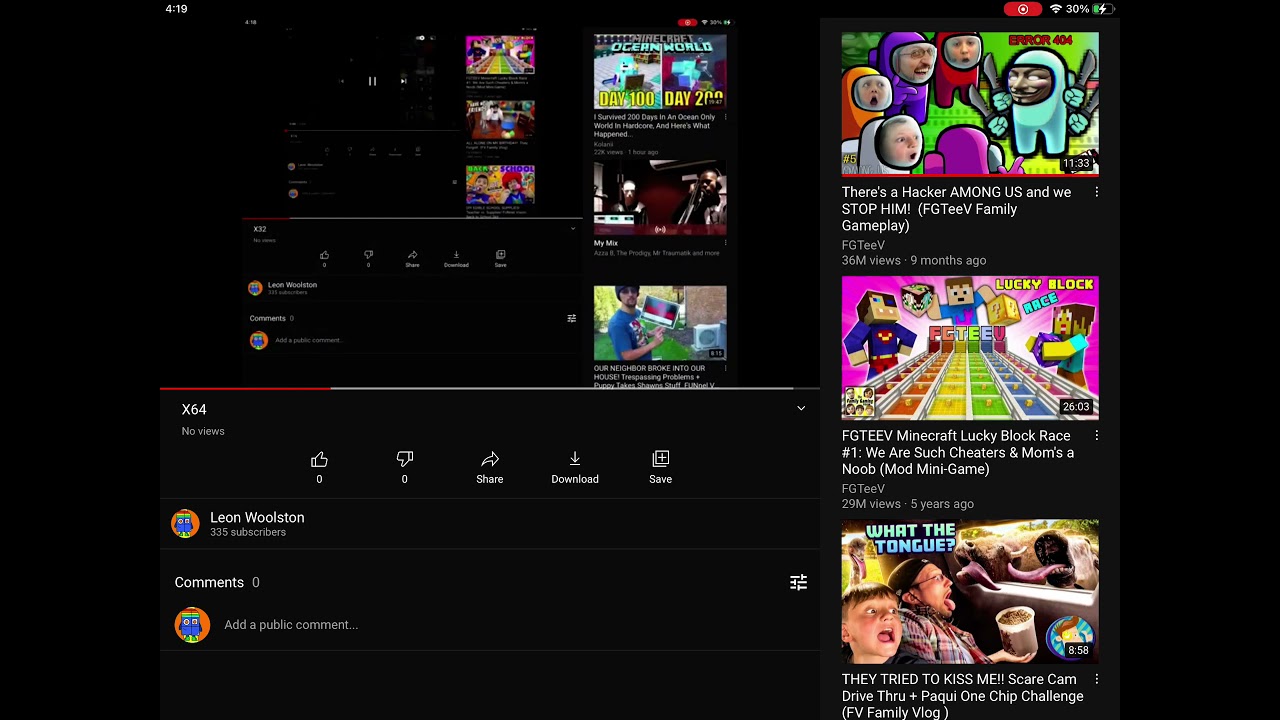Tap "36M views · 9 months ago" text

[x=914, y=260]
